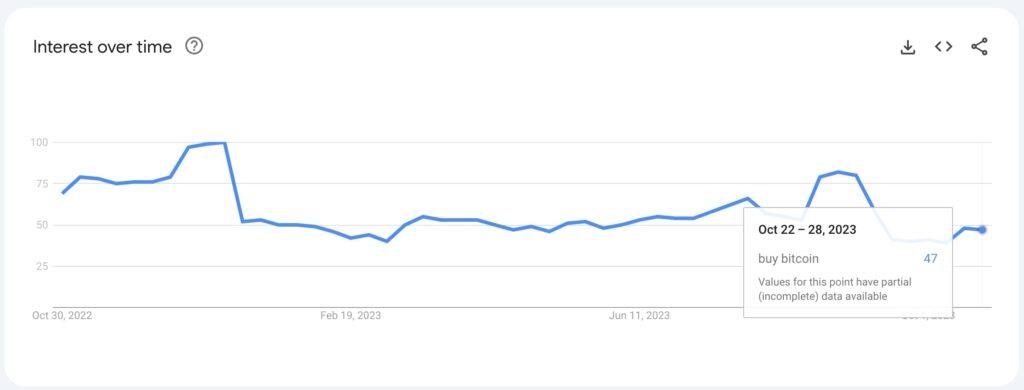
Task: Click the 75 value on y-axis
Action: coord(43,184)
